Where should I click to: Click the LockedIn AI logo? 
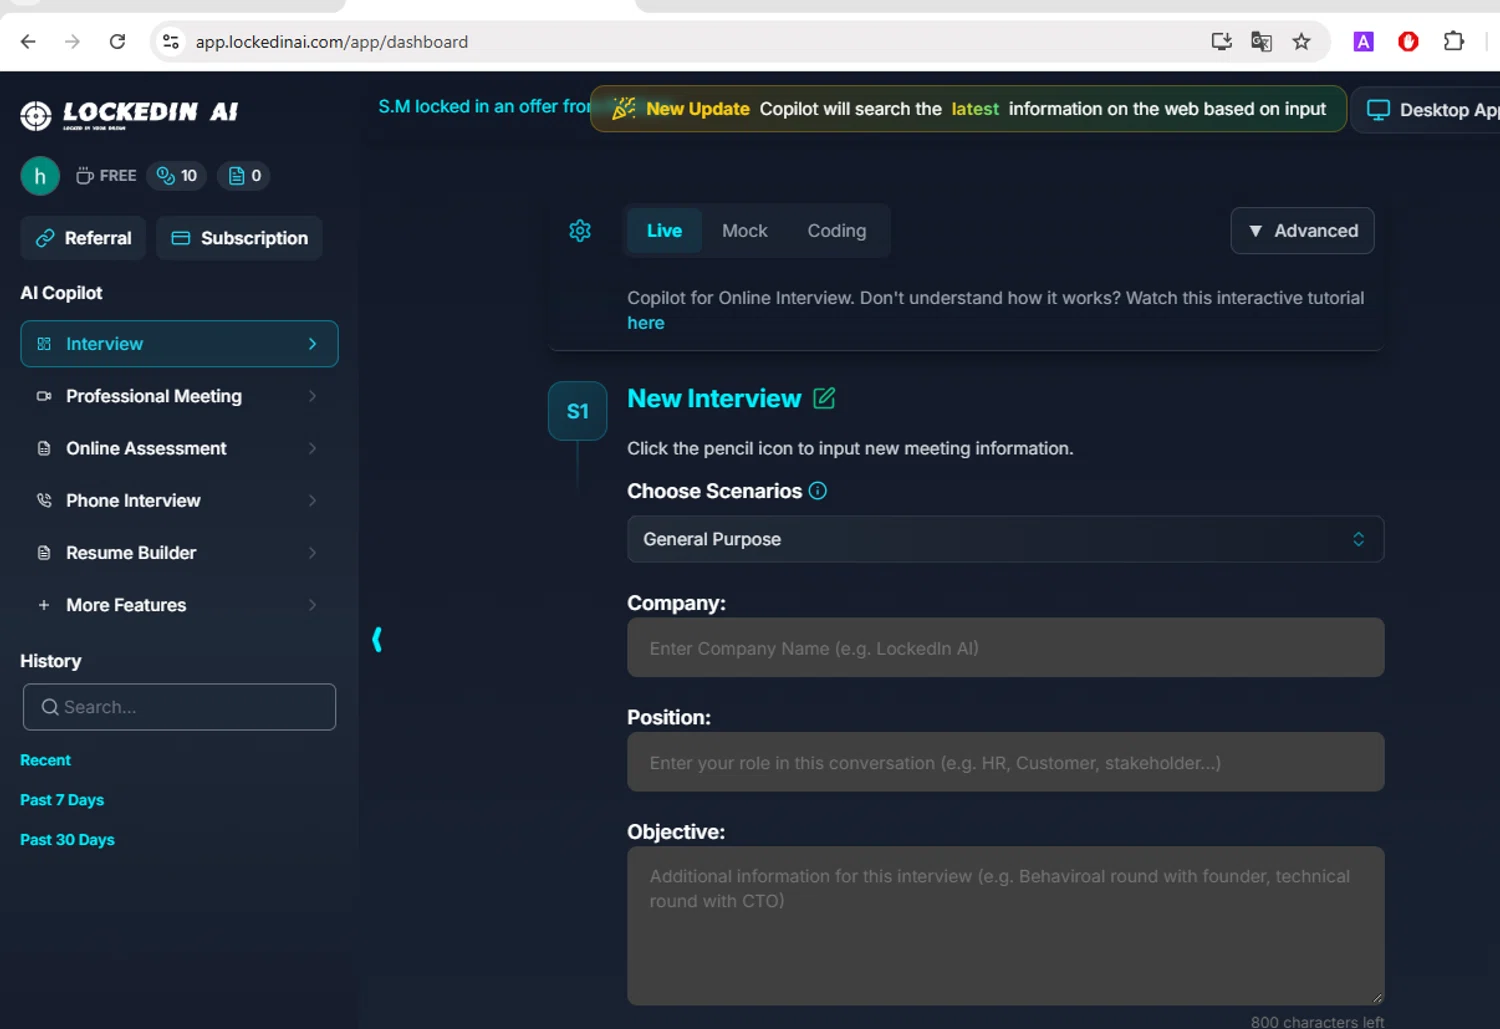(129, 115)
